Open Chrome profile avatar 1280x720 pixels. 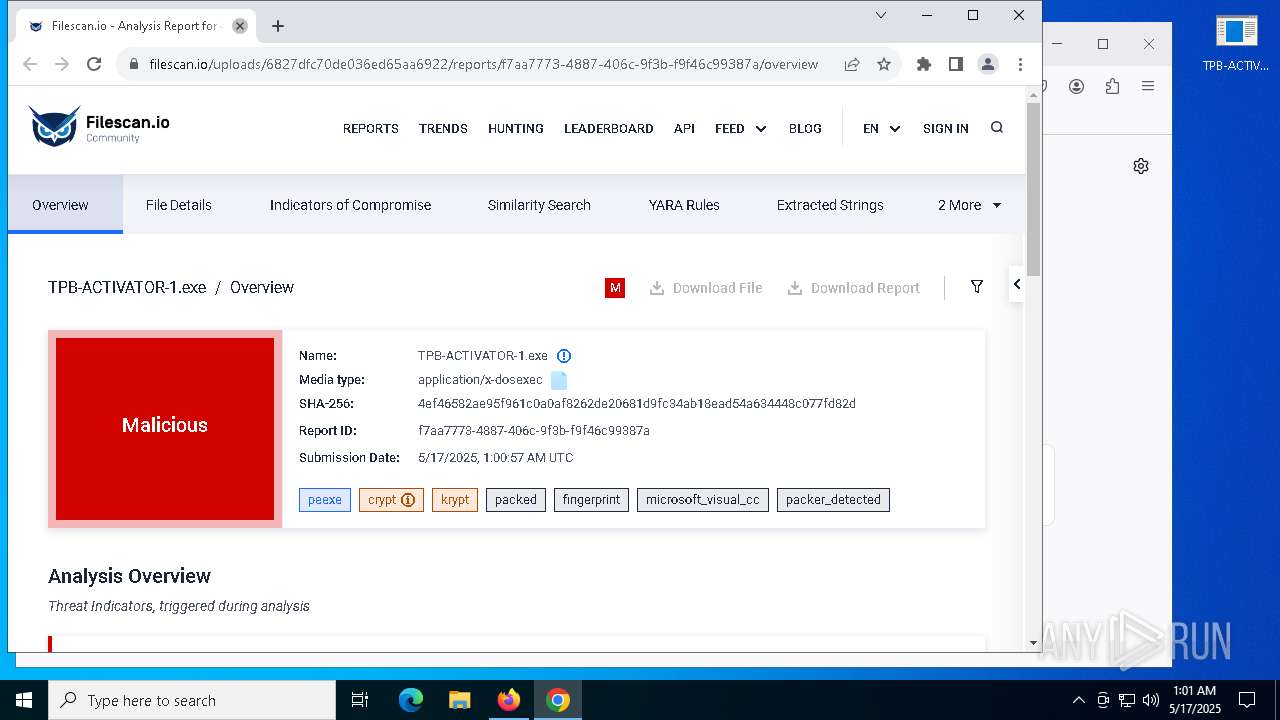pos(988,64)
